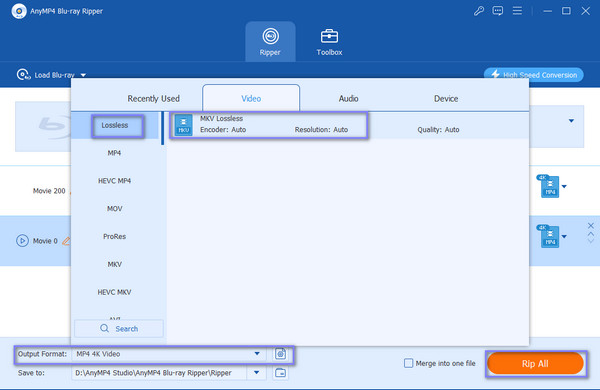This screenshot has height=390, width=600.
Task: Open the Toolbox tab
Action: pyautogui.click(x=329, y=41)
